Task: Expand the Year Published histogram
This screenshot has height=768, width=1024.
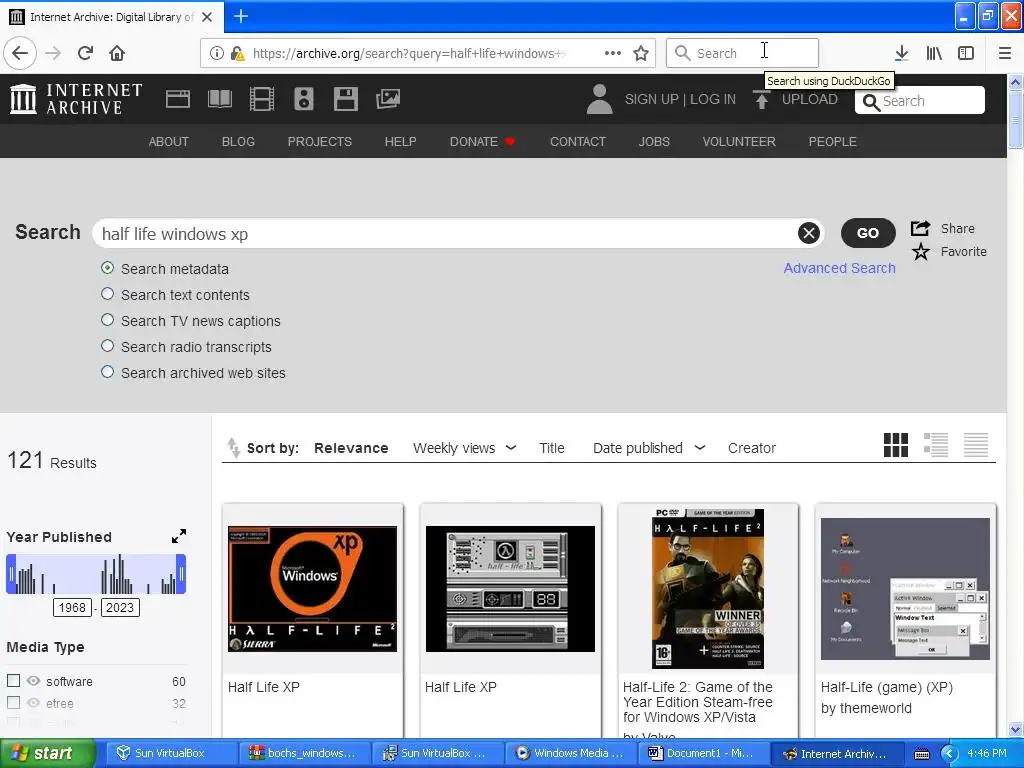Action: 178,536
